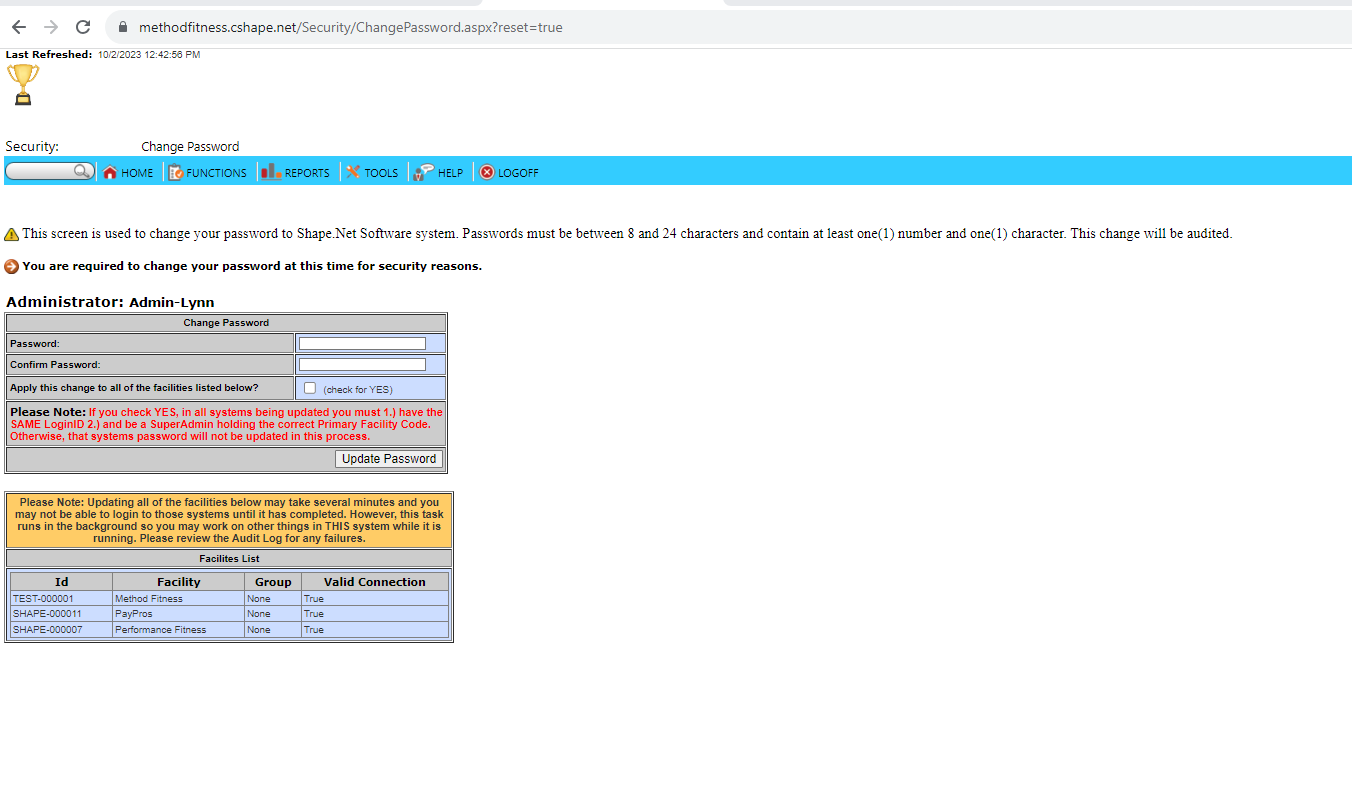Viewport: 1352px width, 793px height.
Task: Click the browser back arrow
Action: pos(18,27)
